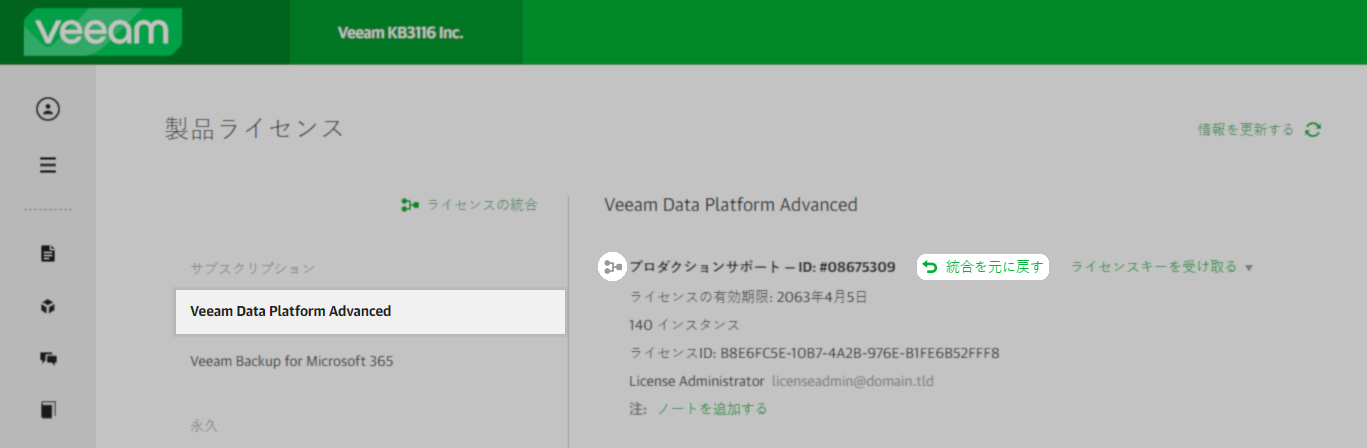Click the arrow next to ライセンスキーを受け取る
1367x448 pixels.
click(1249, 268)
